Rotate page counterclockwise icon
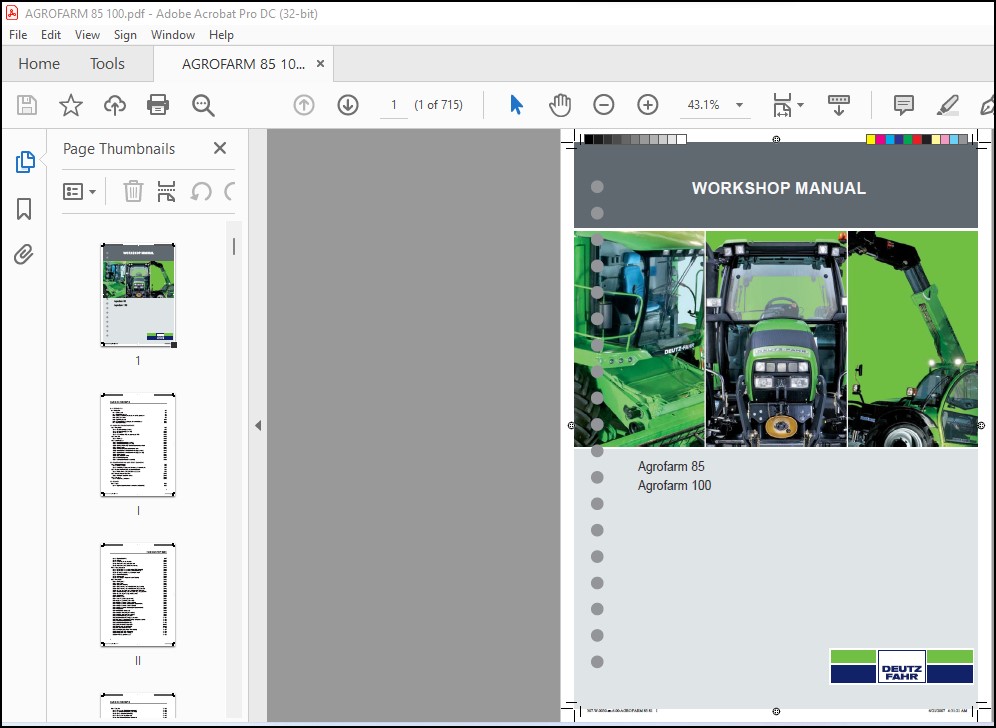The width and height of the screenshot is (996, 728). 201,191
